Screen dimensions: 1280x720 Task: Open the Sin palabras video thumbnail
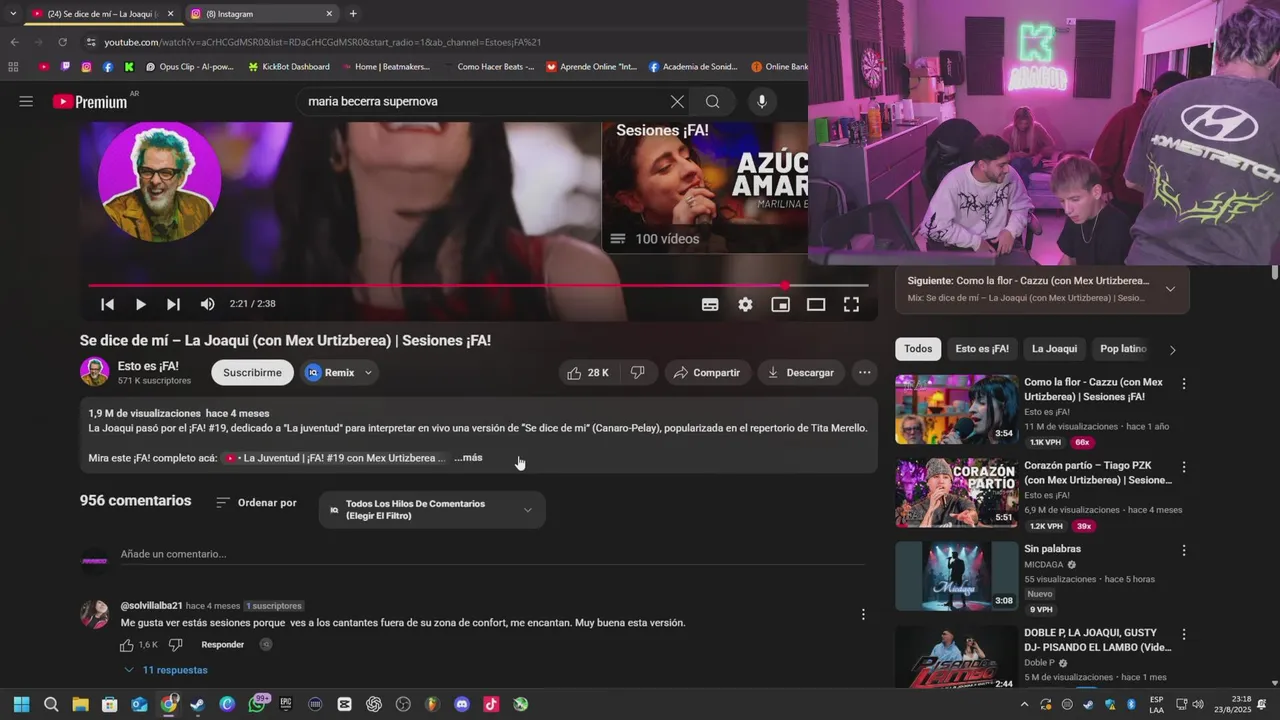tap(956, 576)
